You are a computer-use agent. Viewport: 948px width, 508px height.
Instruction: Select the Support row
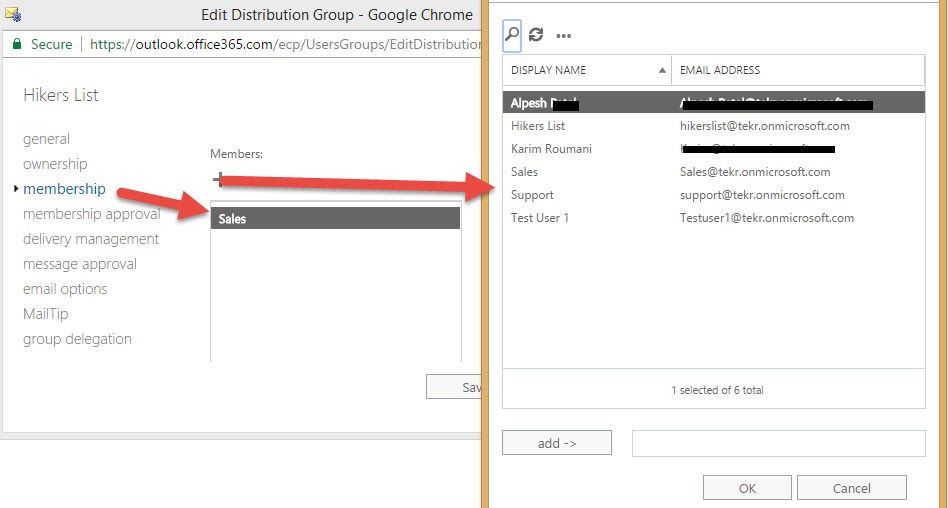713,195
